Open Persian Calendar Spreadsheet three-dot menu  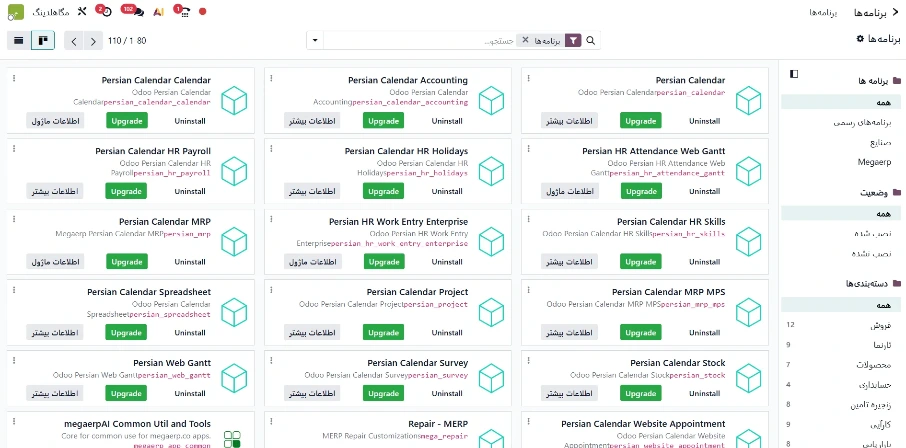coord(14,290)
